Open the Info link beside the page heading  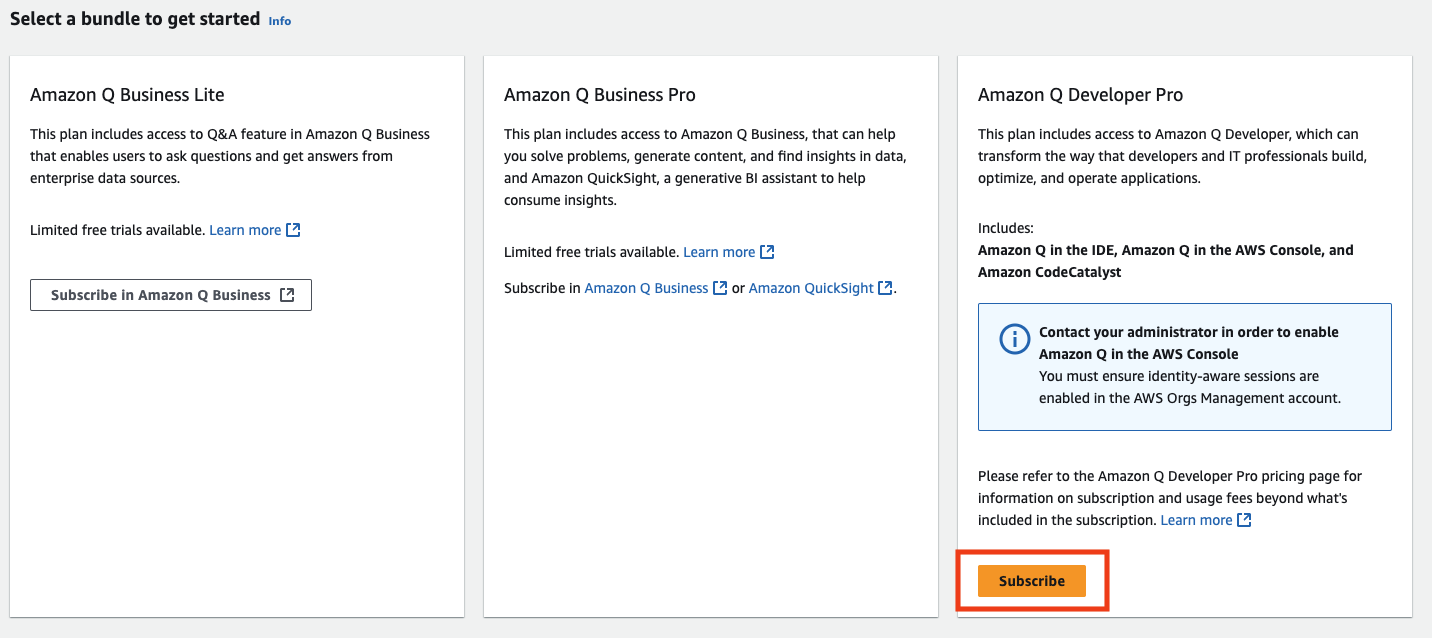[x=278, y=20]
